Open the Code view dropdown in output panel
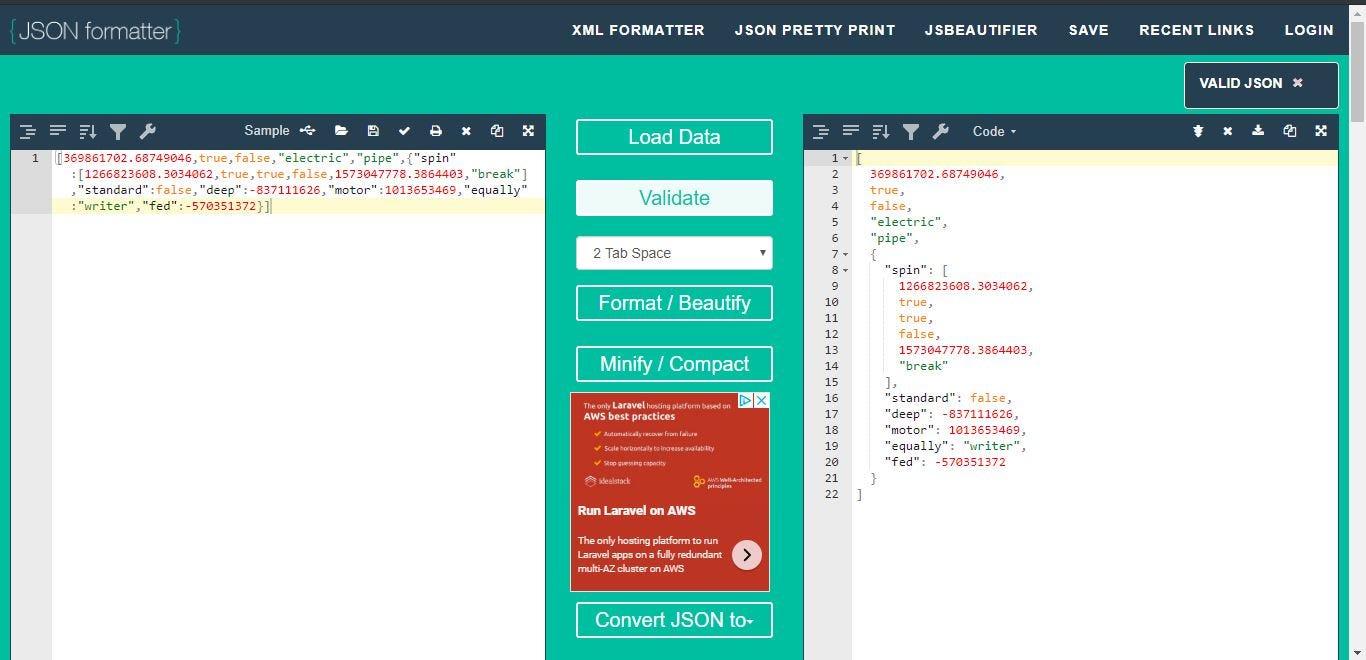The width and height of the screenshot is (1366, 660). coord(994,131)
